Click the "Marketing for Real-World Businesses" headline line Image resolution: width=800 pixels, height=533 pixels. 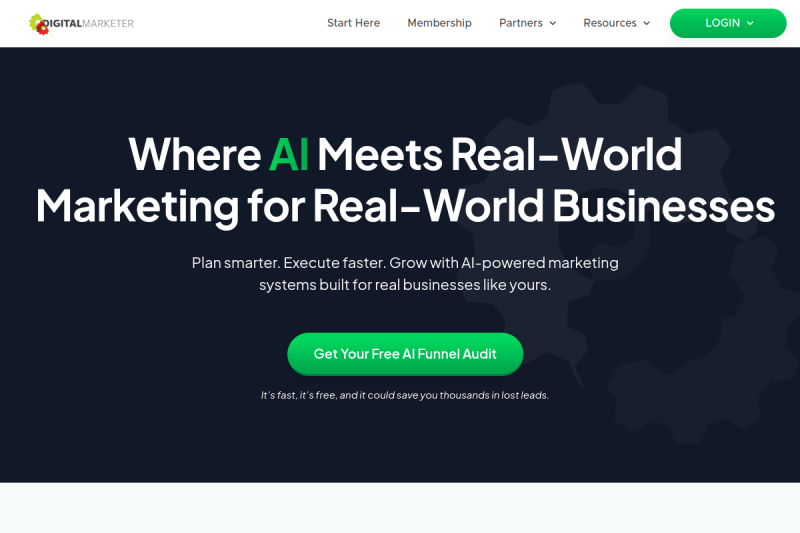click(405, 206)
